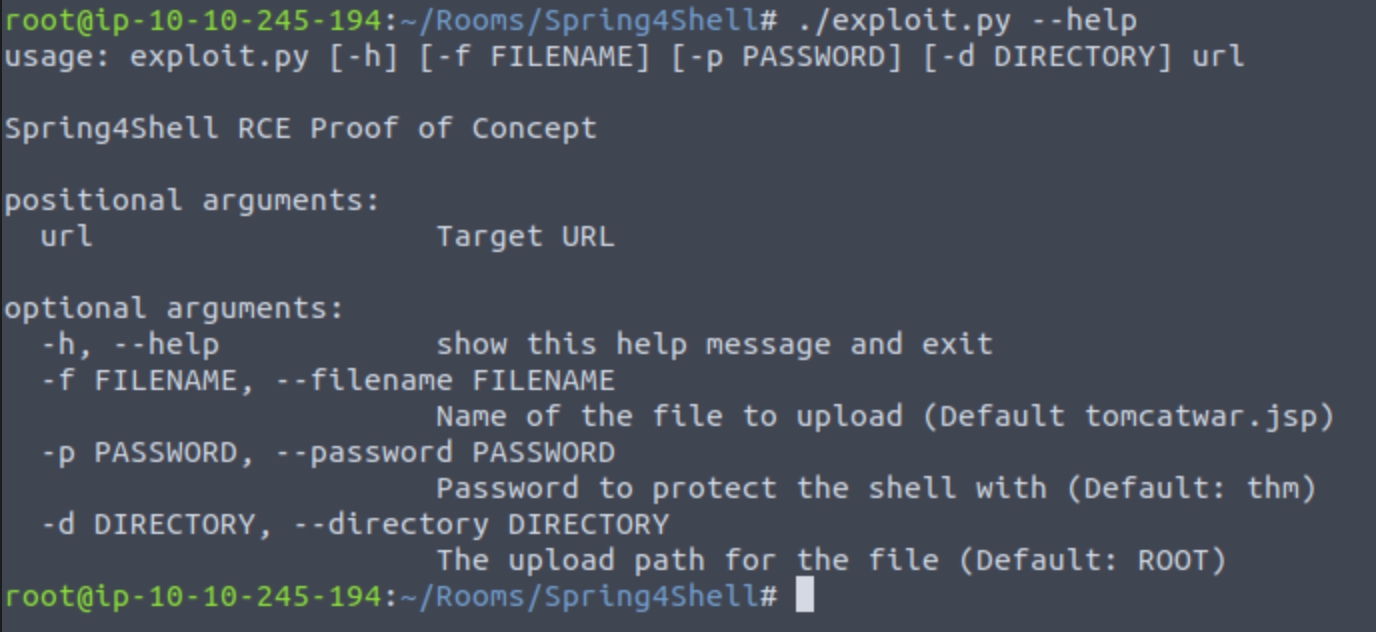Click the "optional arguments:" heading
The height and width of the screenshot is (632, 1376).
[x=174, y=308]
